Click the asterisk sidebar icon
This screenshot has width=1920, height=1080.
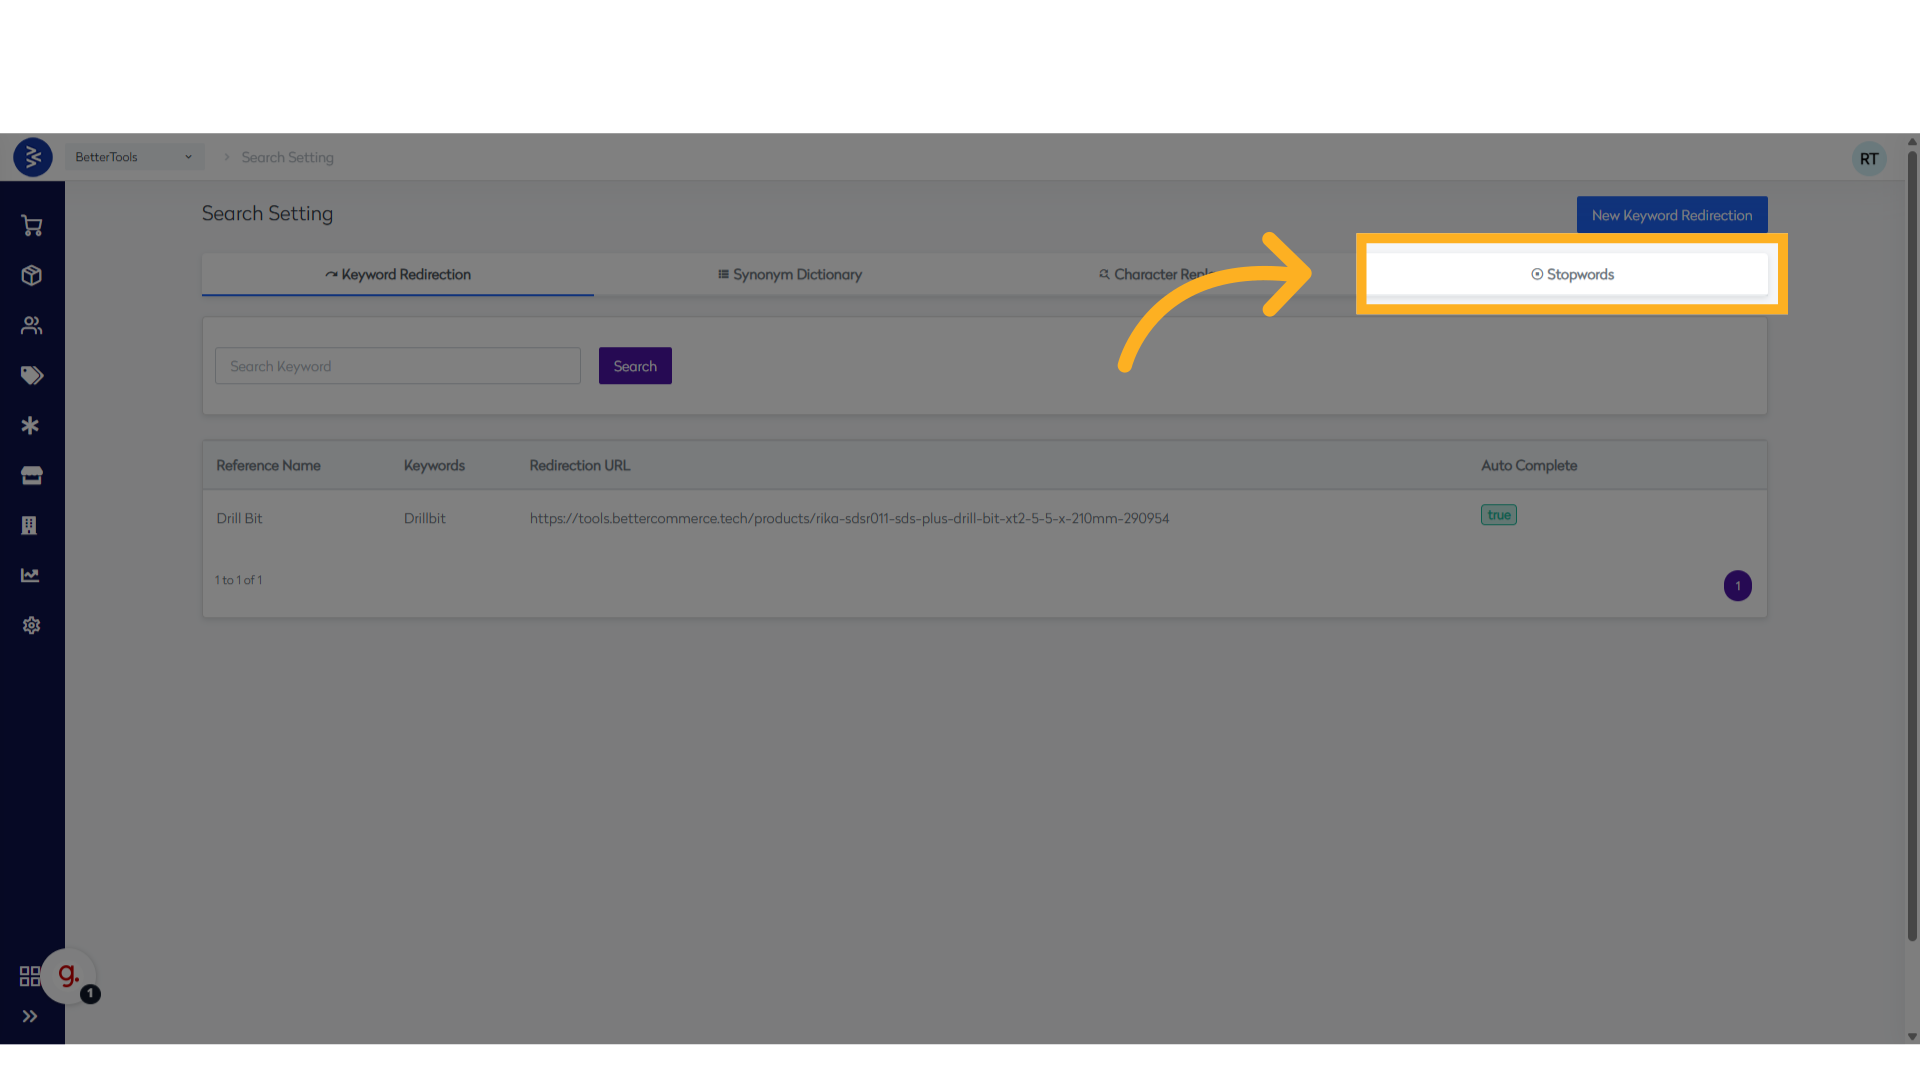tap(31, 426)
